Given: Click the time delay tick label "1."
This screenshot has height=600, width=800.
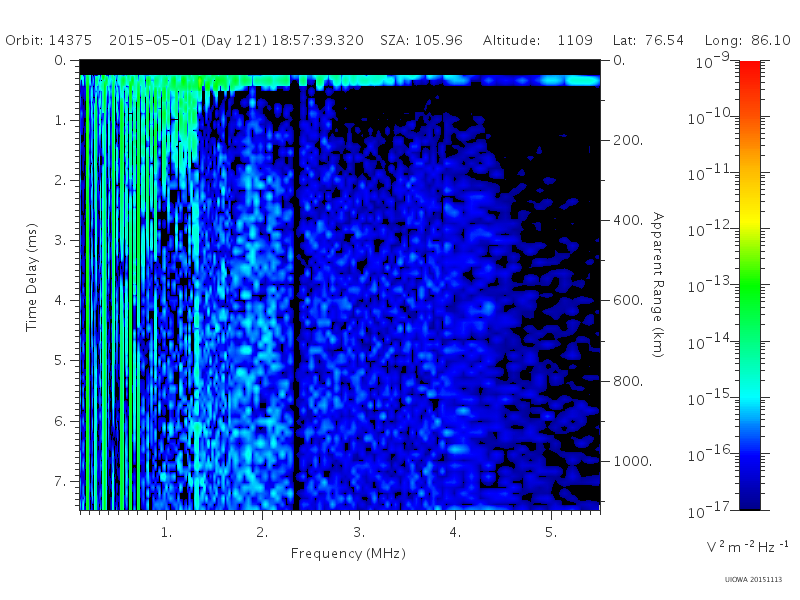Looking at the screenshot, I should point(60,120).
